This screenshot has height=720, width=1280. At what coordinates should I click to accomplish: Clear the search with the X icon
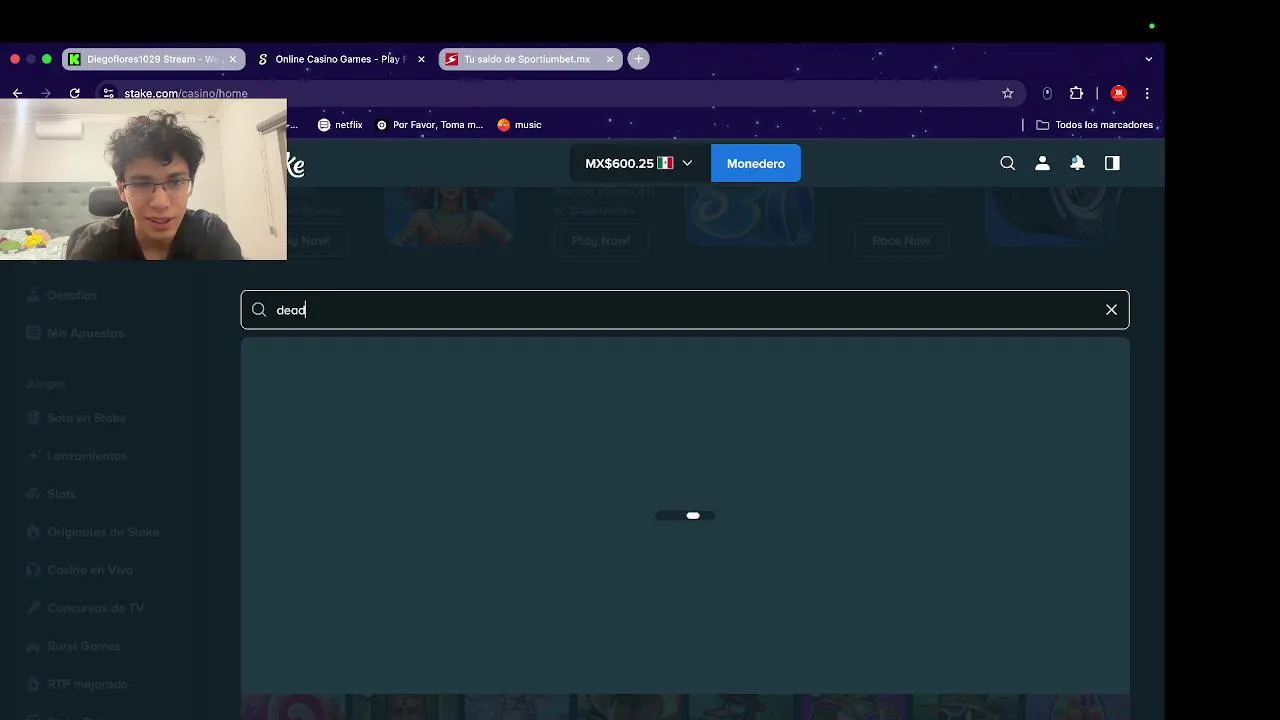click(x=1111, y=310)
